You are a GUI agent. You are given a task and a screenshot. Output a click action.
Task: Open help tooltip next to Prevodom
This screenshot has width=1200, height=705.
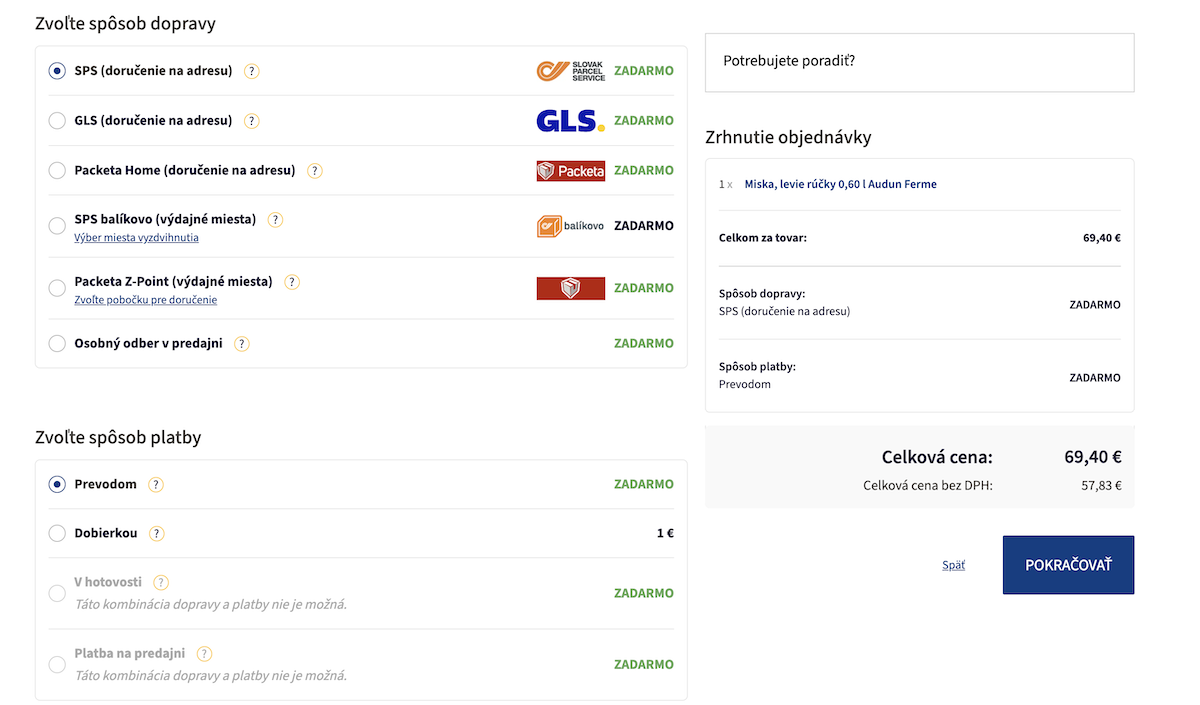[156, 485]
